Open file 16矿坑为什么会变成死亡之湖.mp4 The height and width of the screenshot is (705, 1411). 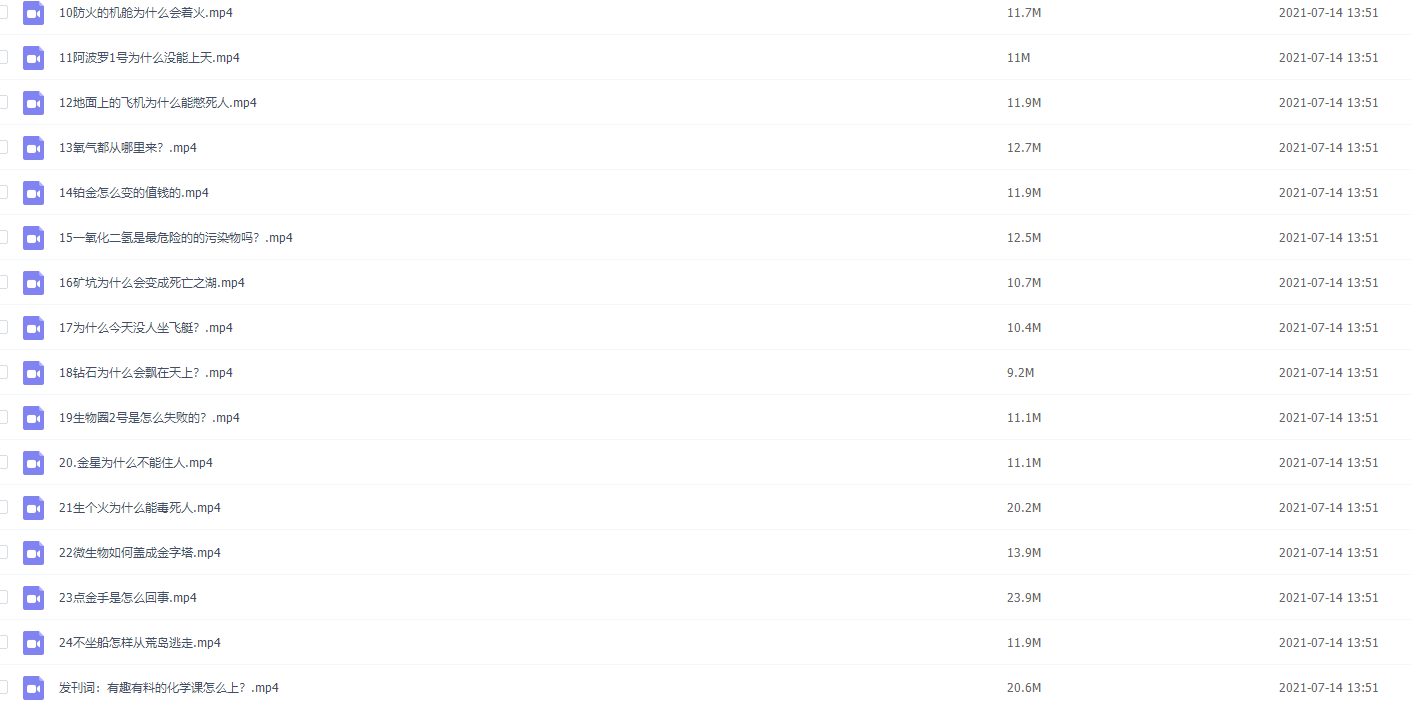(152, 283)
